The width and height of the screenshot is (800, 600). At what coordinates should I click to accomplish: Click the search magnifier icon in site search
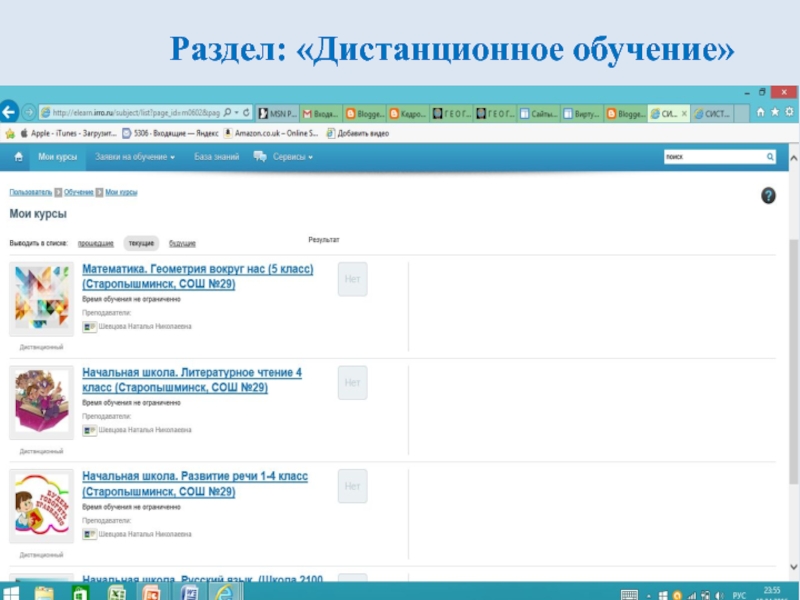[770, 157]
